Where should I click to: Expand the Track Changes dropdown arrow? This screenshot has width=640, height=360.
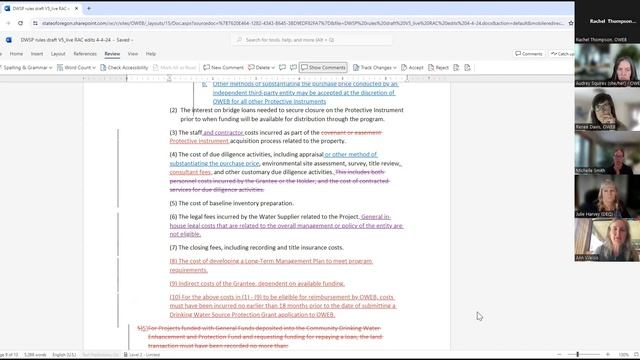click(395, 68)
